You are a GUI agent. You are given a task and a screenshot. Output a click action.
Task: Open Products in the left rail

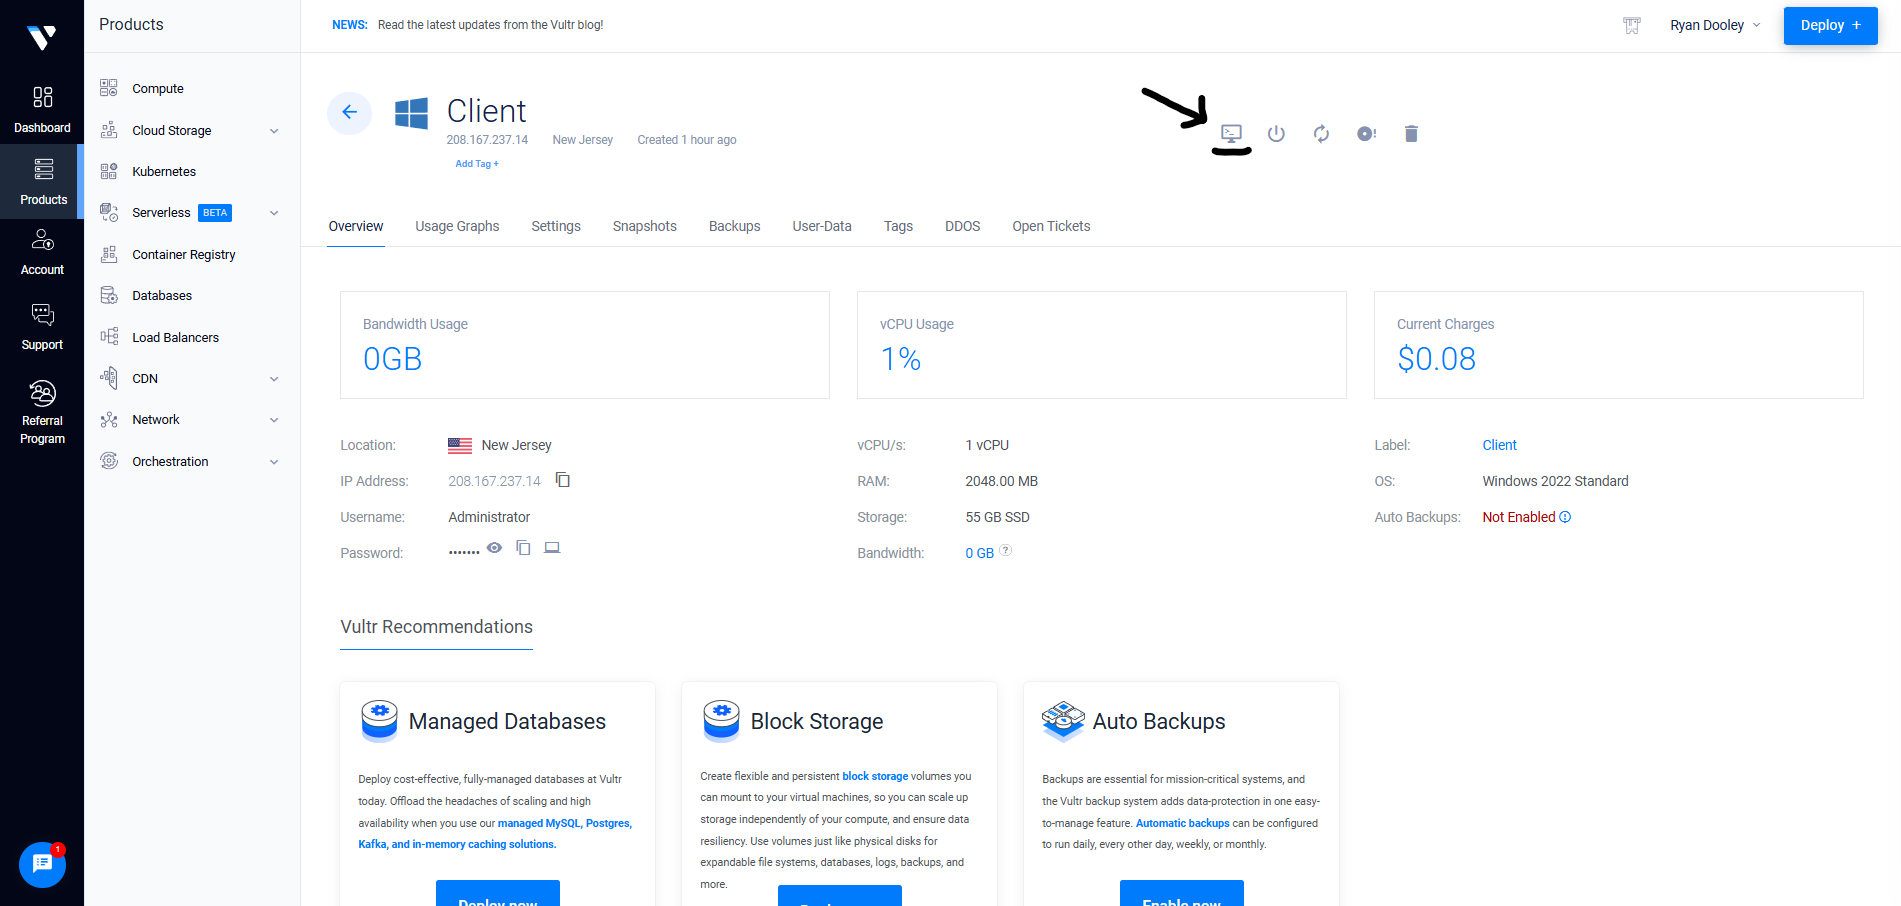(x=42, y=181)
